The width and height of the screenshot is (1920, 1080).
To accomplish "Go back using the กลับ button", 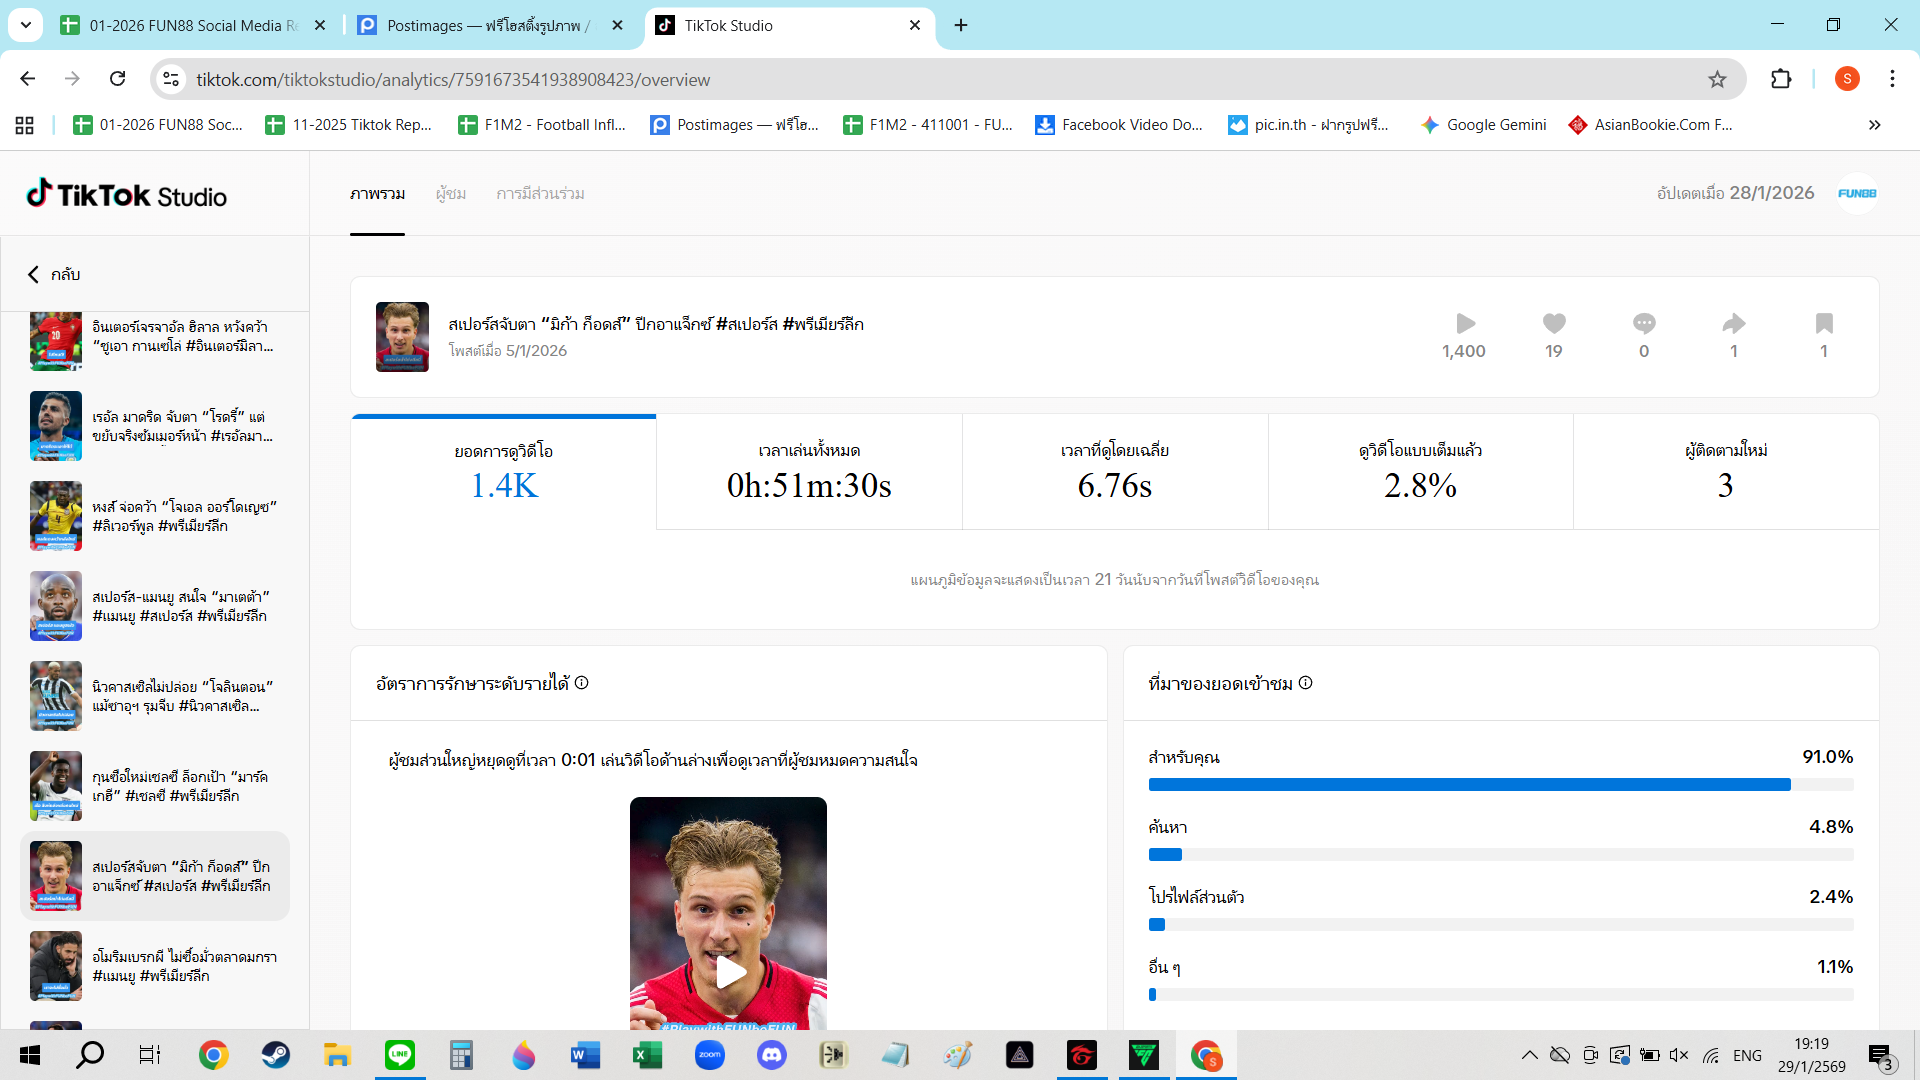I will pyautogui.click(x=54, y=274).
